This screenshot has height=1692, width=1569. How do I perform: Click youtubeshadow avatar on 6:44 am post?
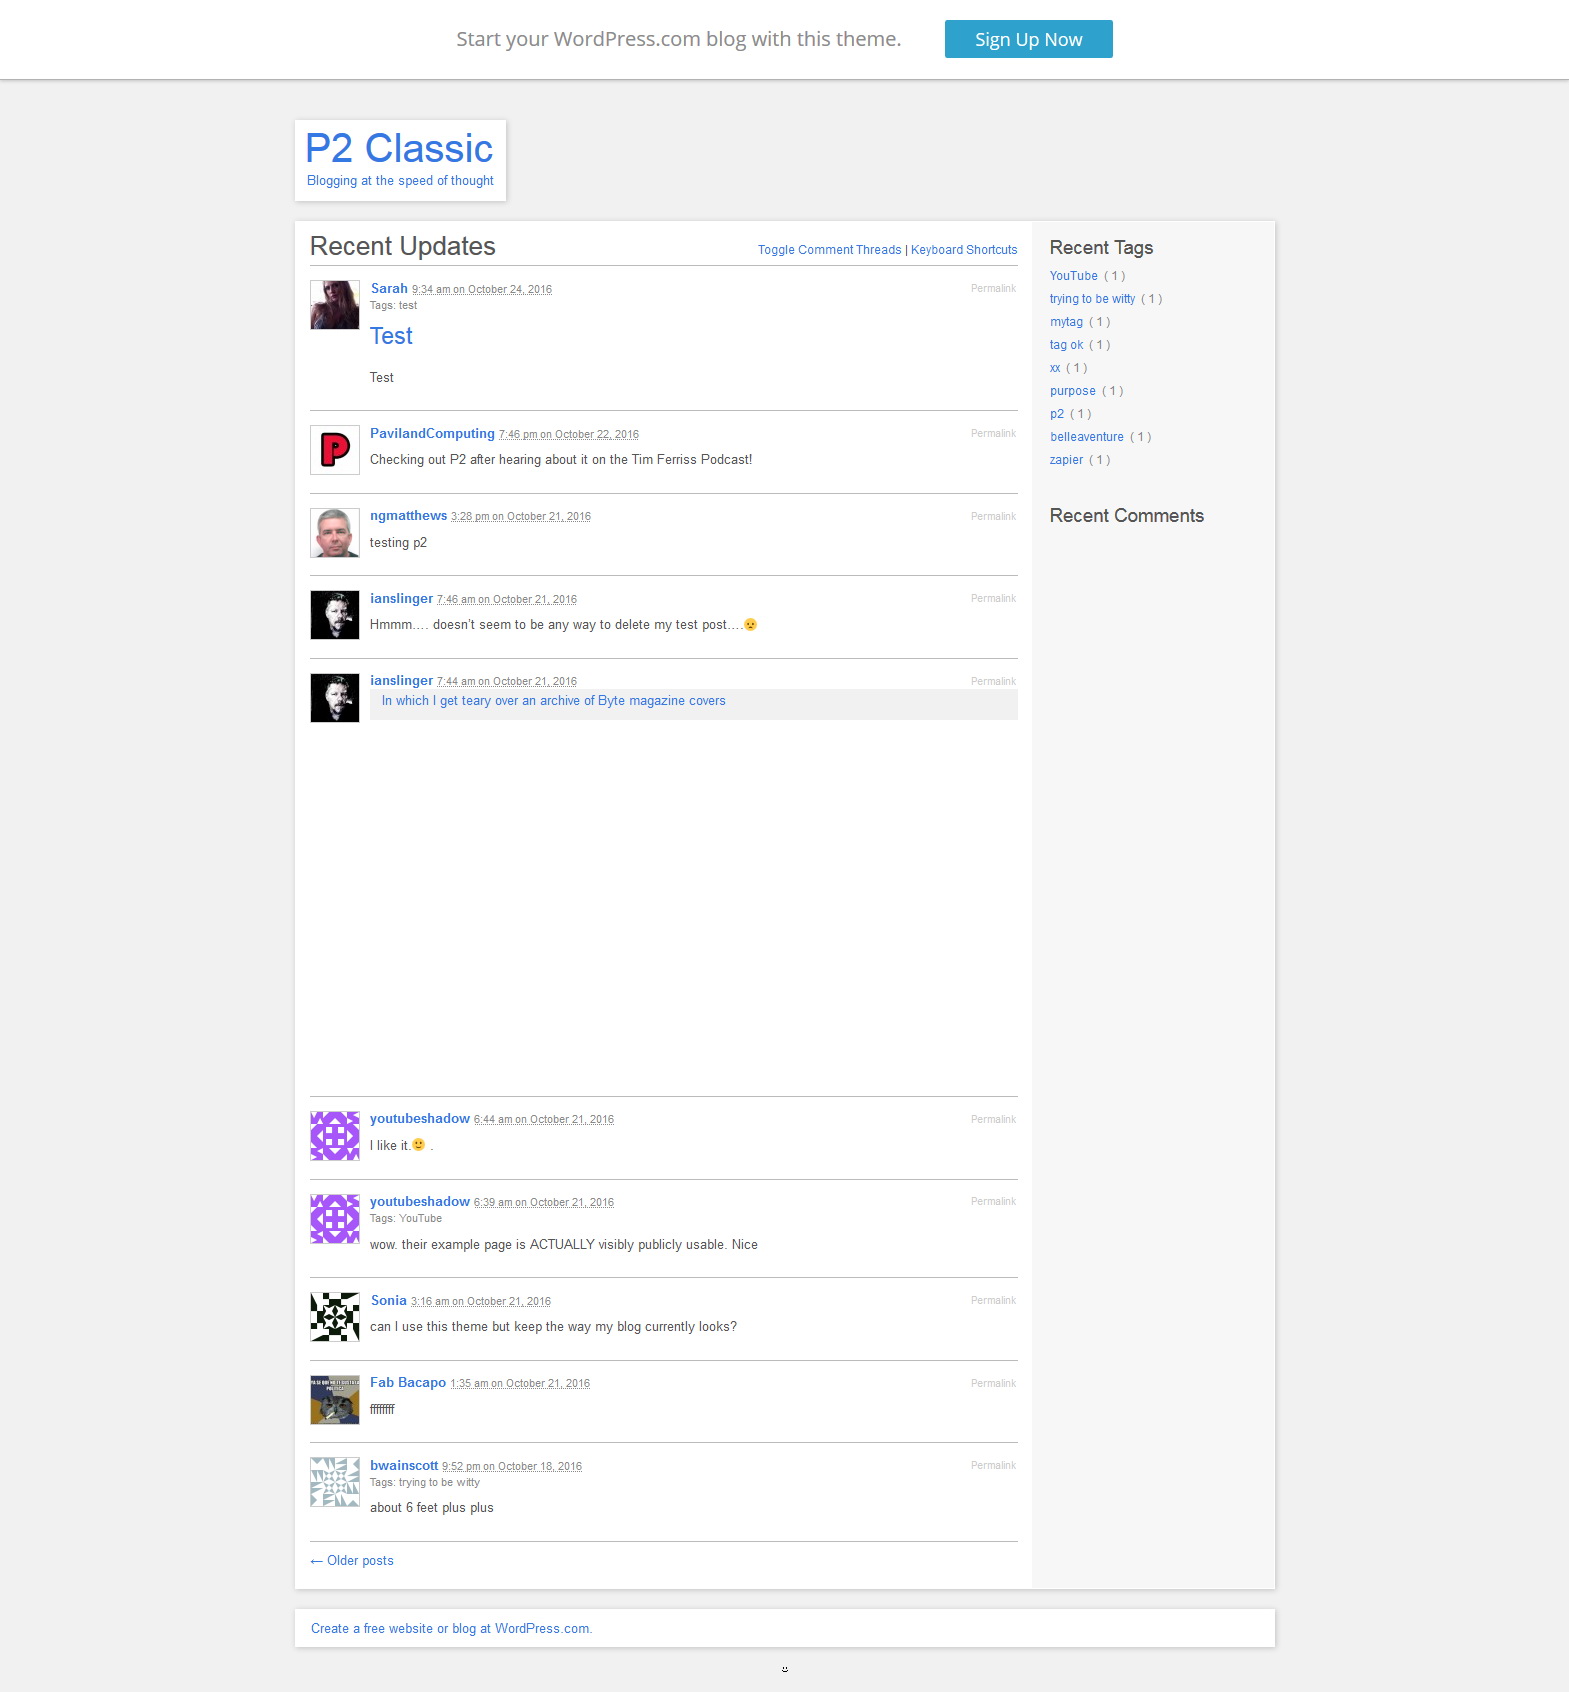(x=335, y=1136)
